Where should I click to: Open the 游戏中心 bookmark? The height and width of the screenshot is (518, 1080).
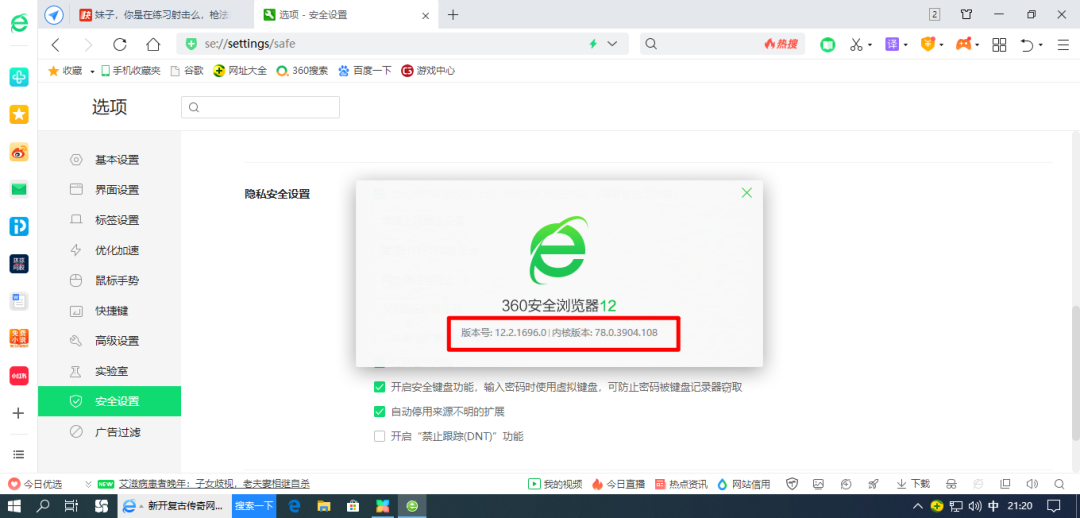point(428,70)
